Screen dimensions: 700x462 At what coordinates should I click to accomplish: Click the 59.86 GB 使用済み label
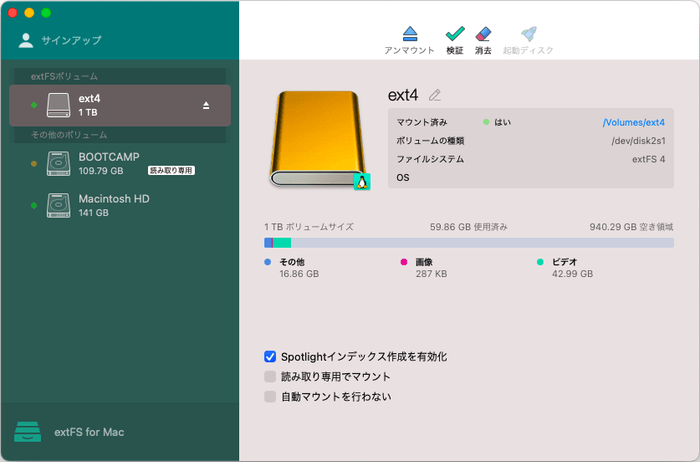pyautogui.click(x=469, y=227)
